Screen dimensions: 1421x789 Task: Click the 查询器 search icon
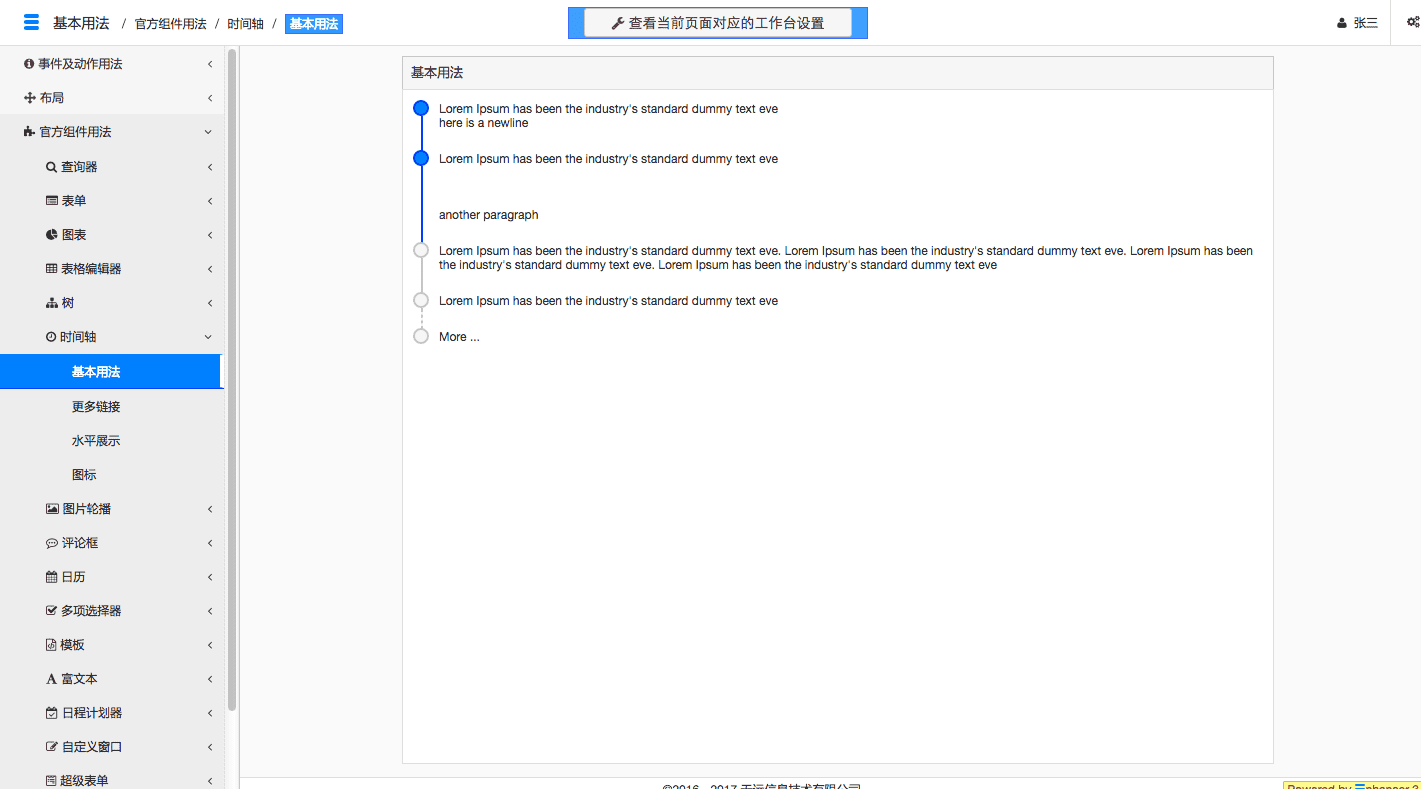pyautogui.click(x=51, y=167)
